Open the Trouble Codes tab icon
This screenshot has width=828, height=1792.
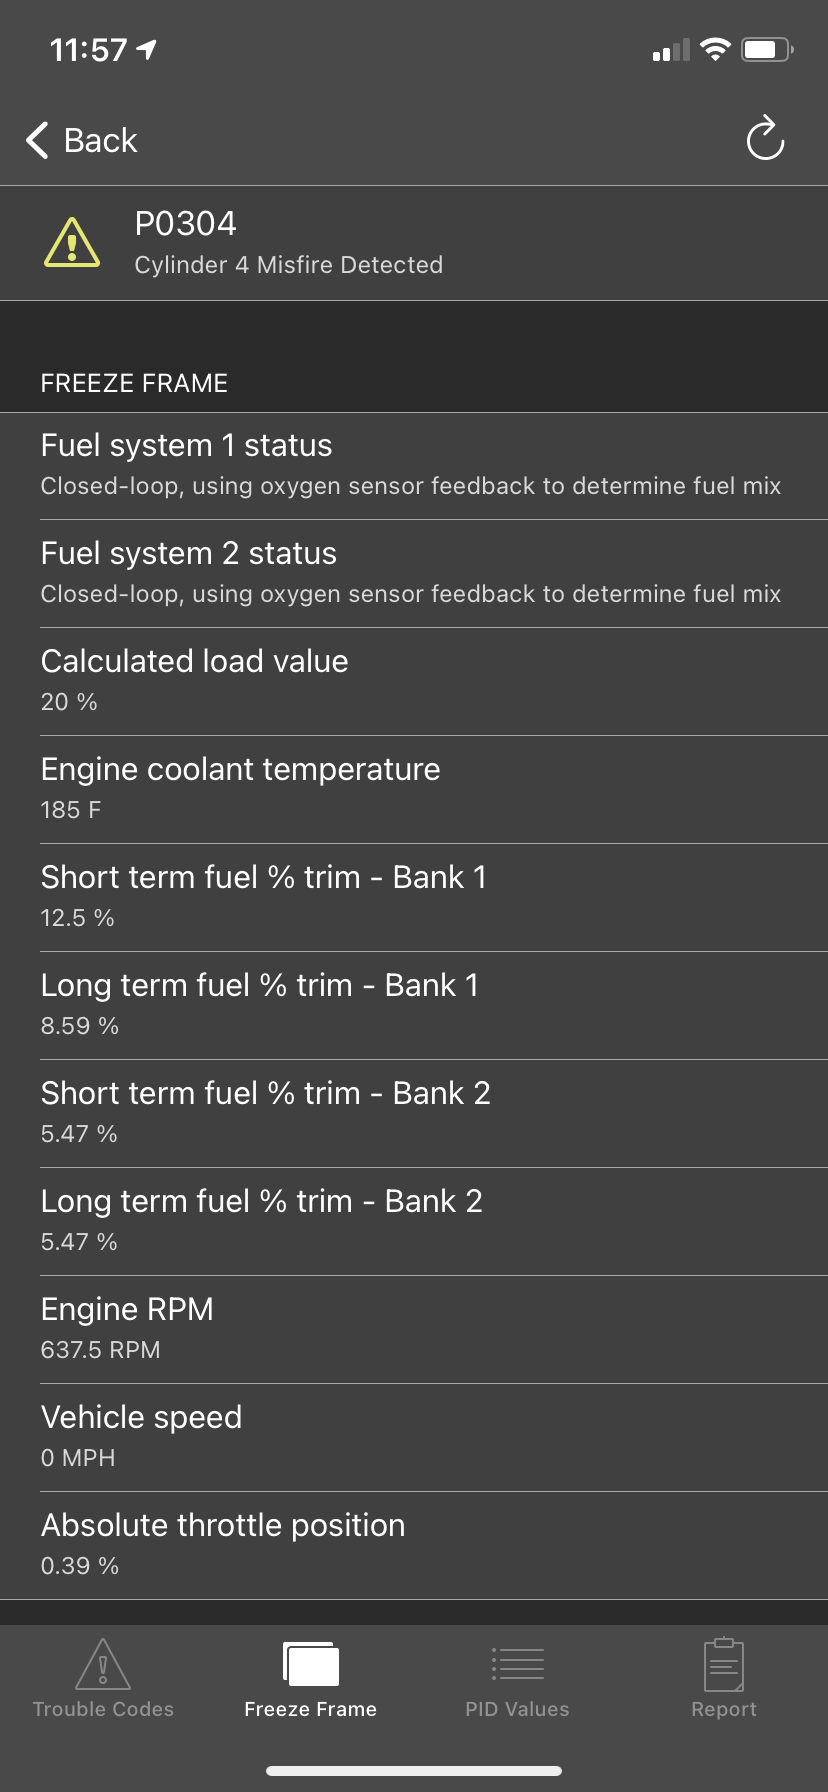[103, 1664]
